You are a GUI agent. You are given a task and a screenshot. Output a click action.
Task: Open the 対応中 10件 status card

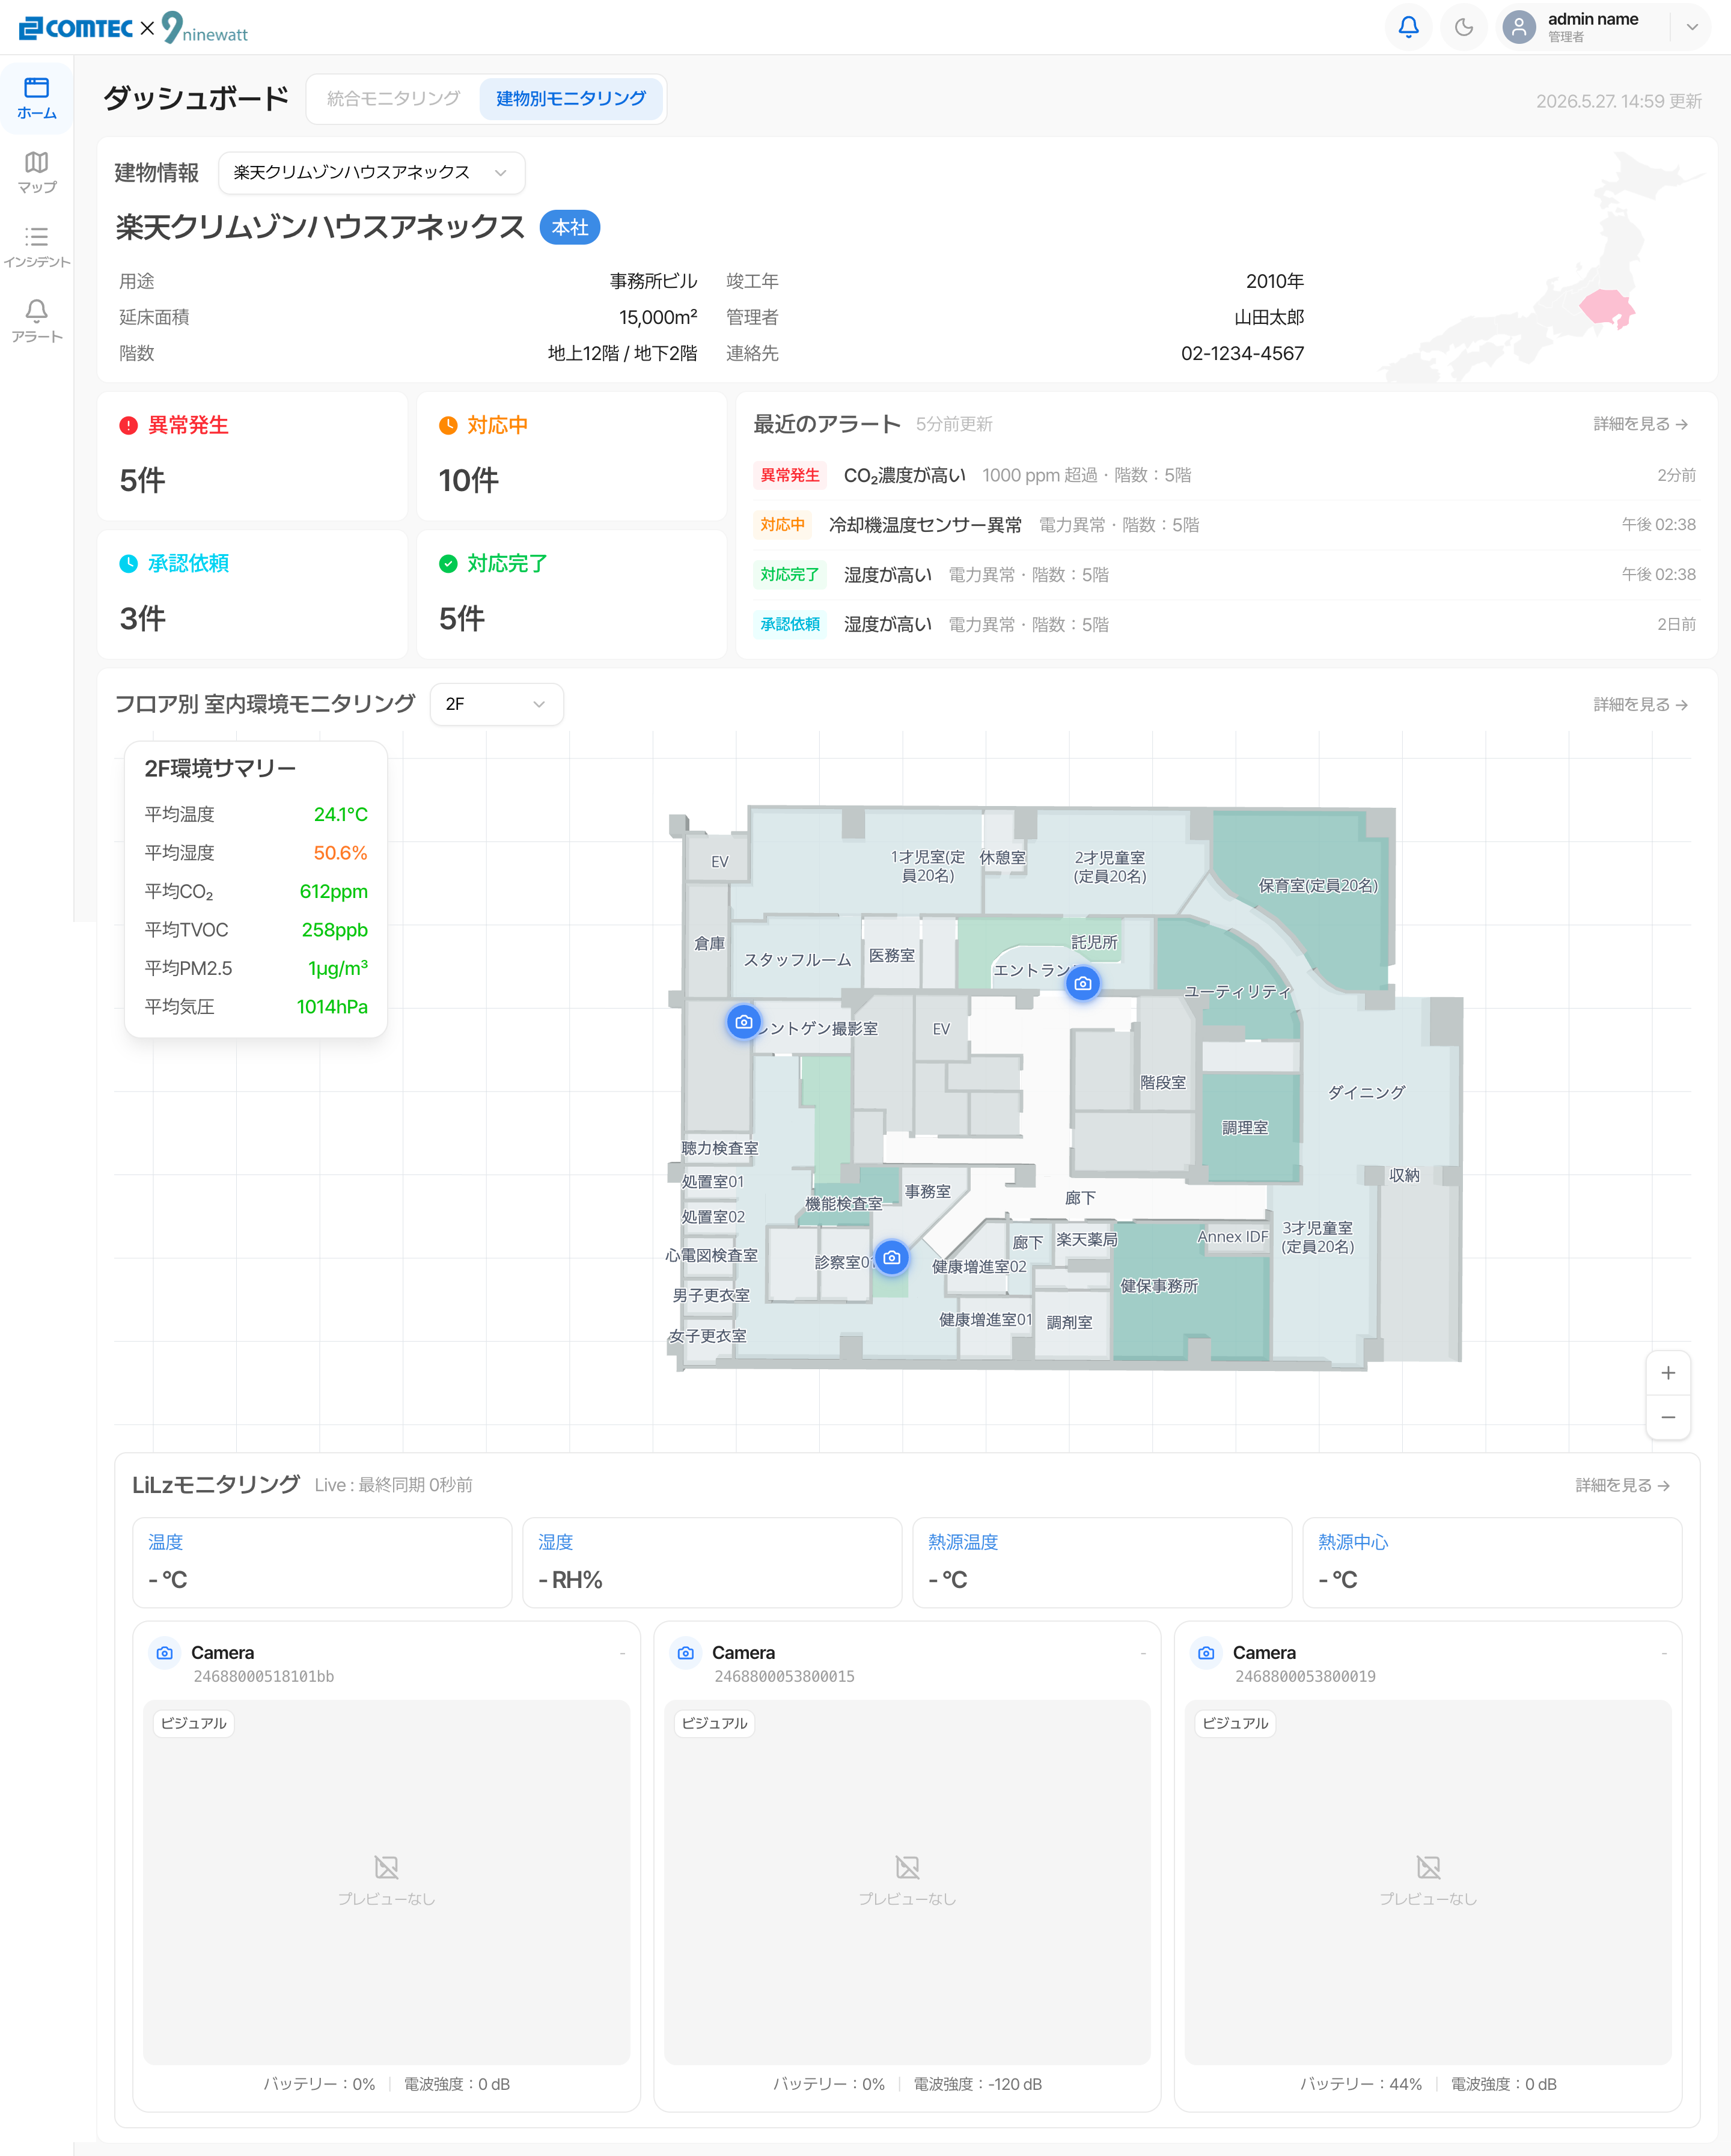point(571,456)
